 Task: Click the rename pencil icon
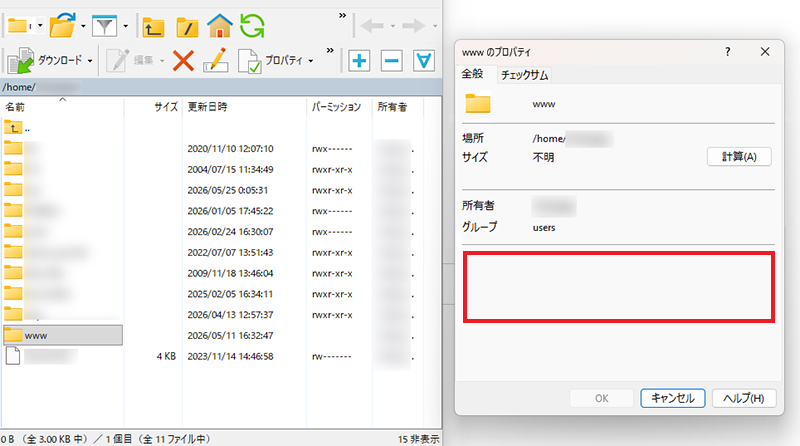click(216, 60)
